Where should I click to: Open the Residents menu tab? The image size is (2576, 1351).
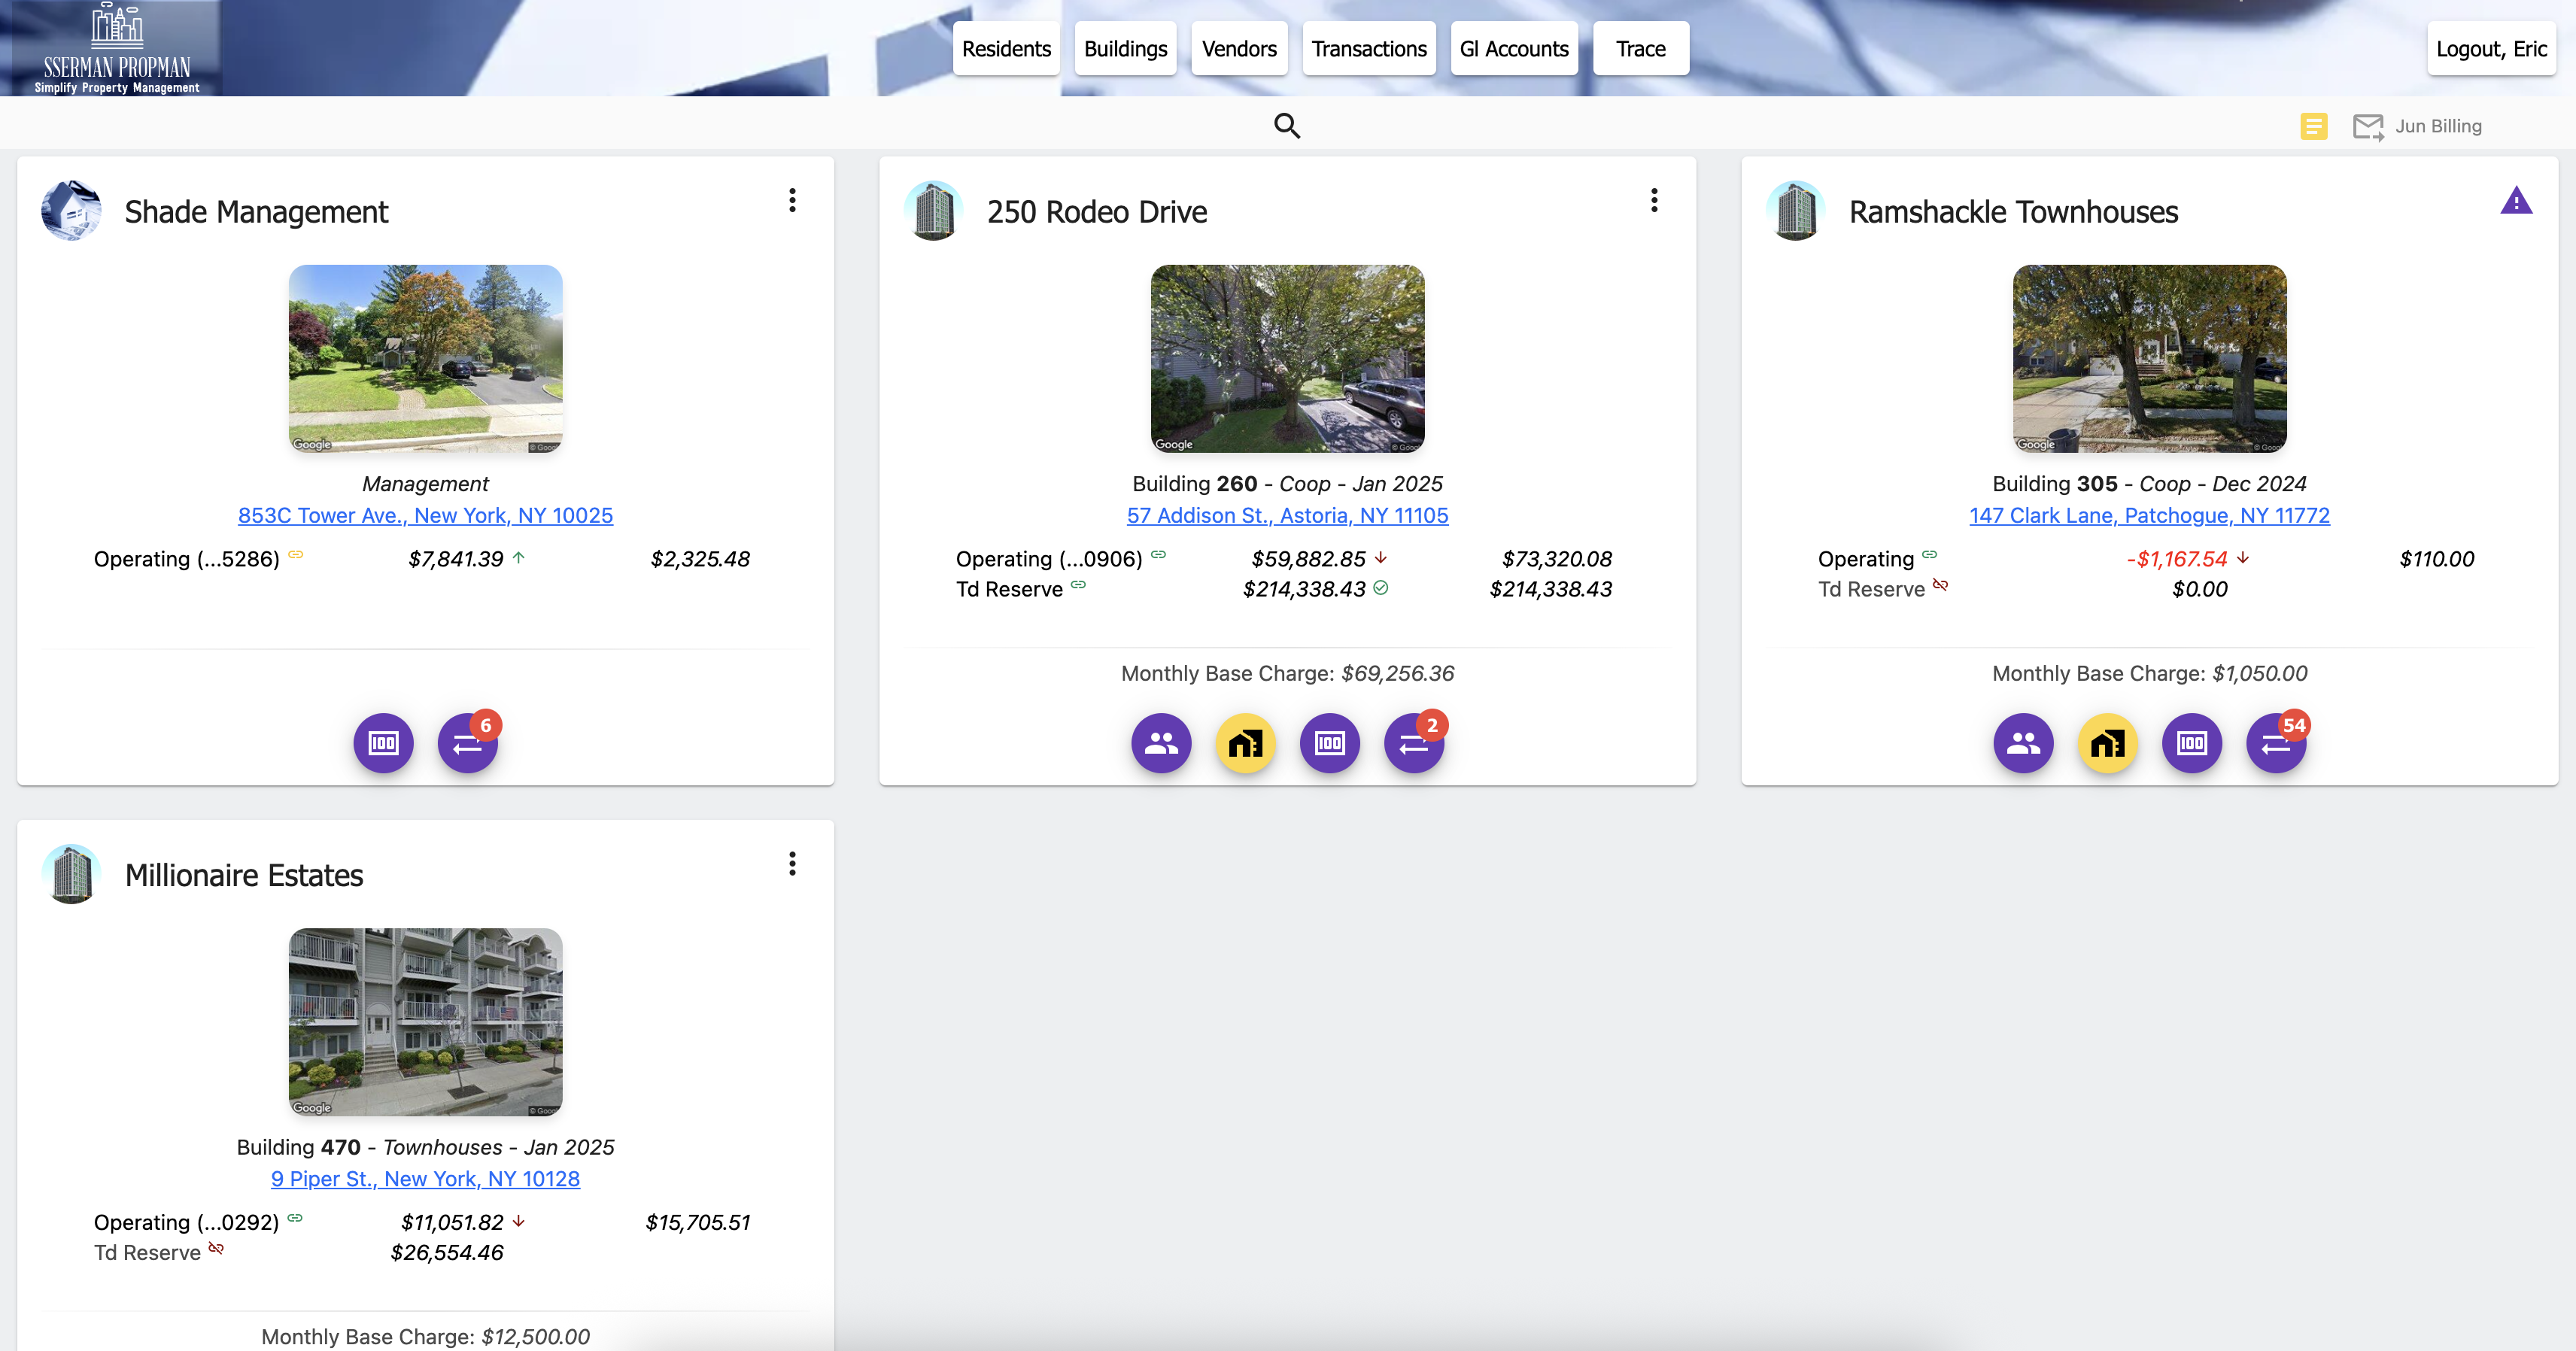point(1006,48)
